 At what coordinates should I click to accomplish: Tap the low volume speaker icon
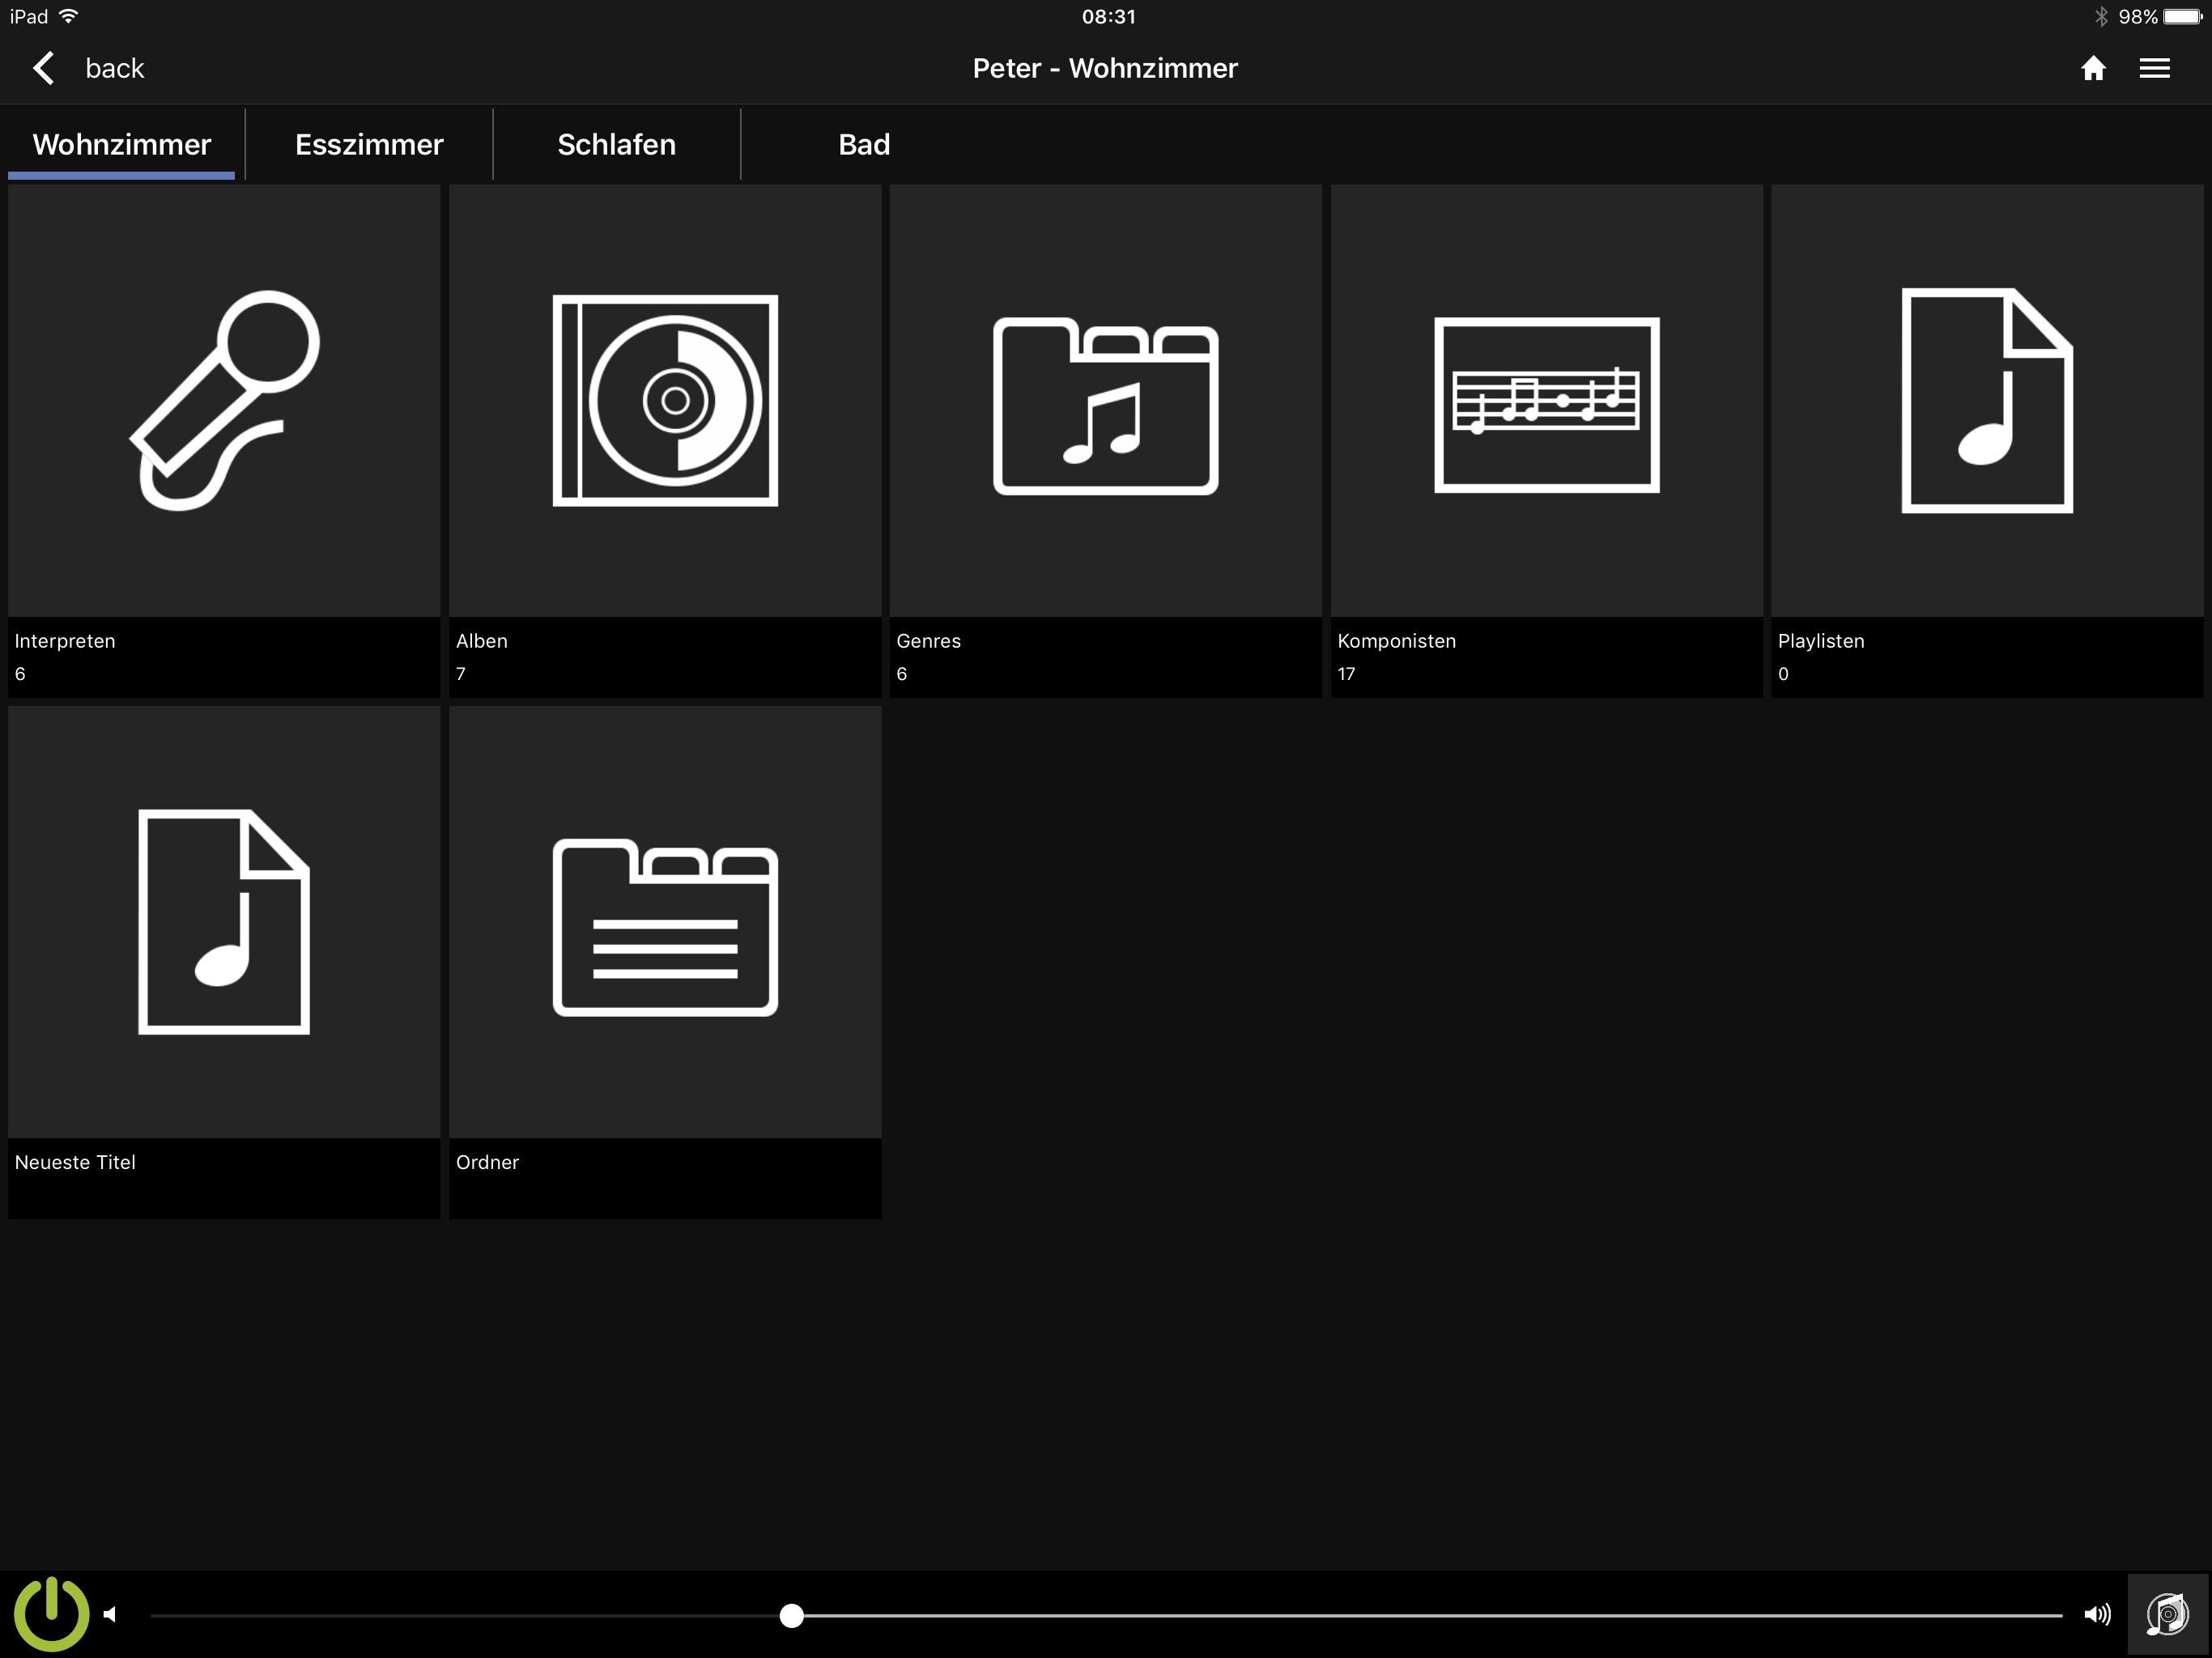110,1614
